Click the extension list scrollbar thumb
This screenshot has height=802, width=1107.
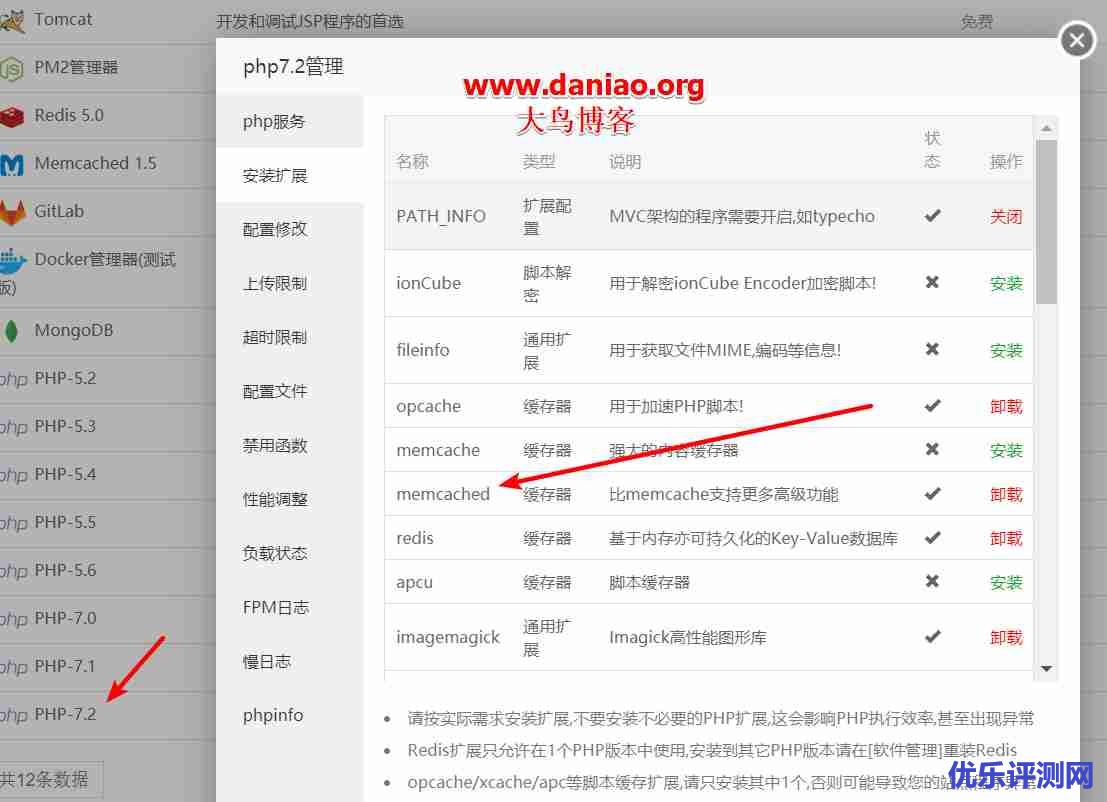(1046, 222)
